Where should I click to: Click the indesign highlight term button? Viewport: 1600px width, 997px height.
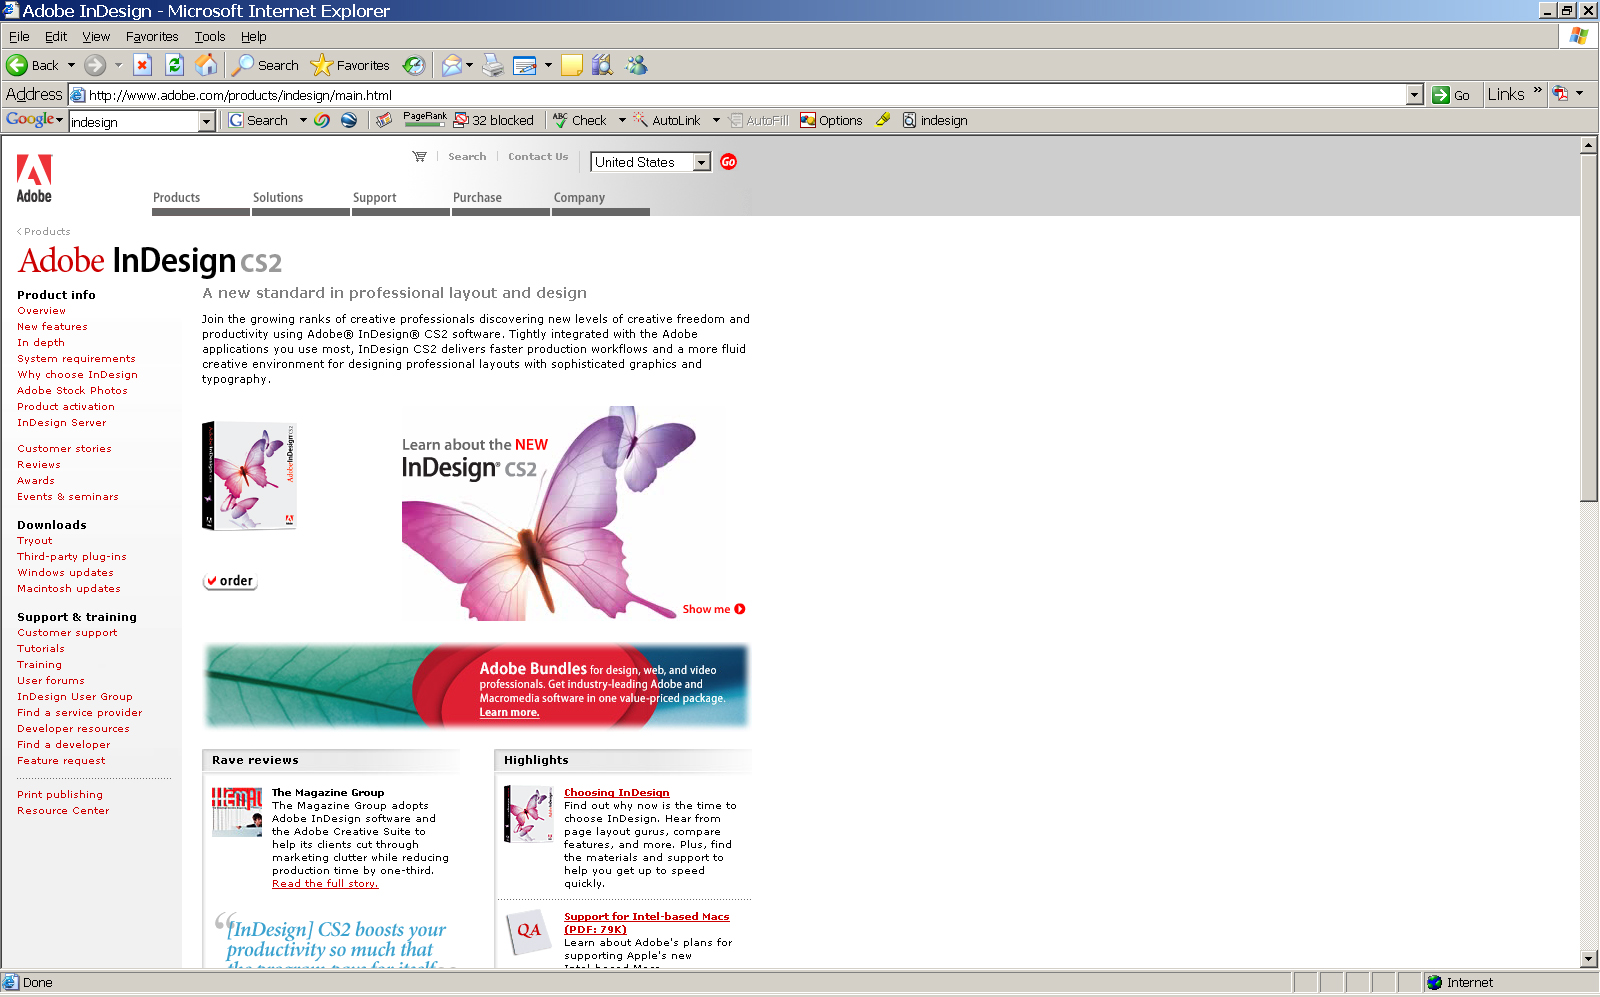(935, 121)
